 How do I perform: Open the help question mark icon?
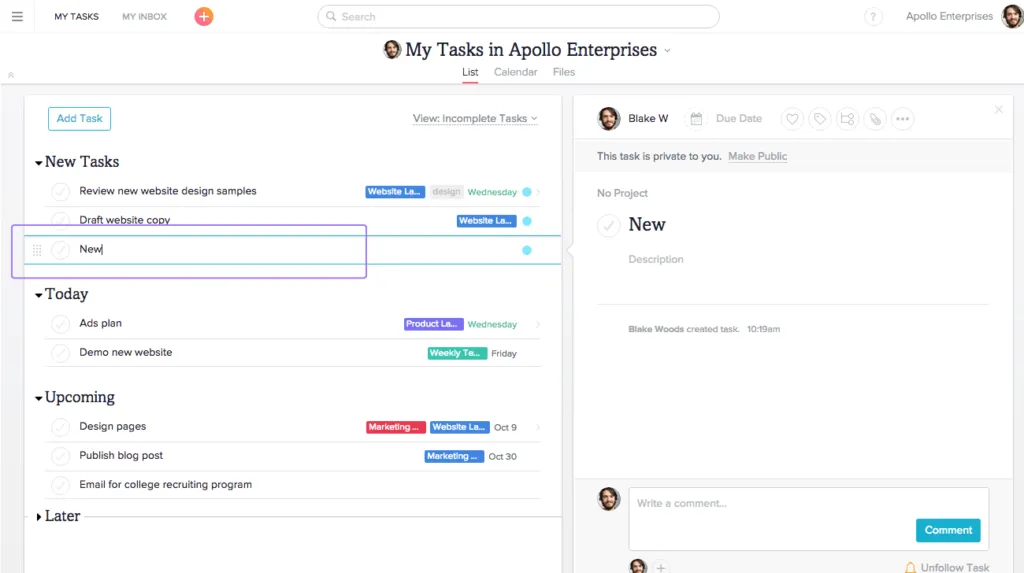coord(872,17)
